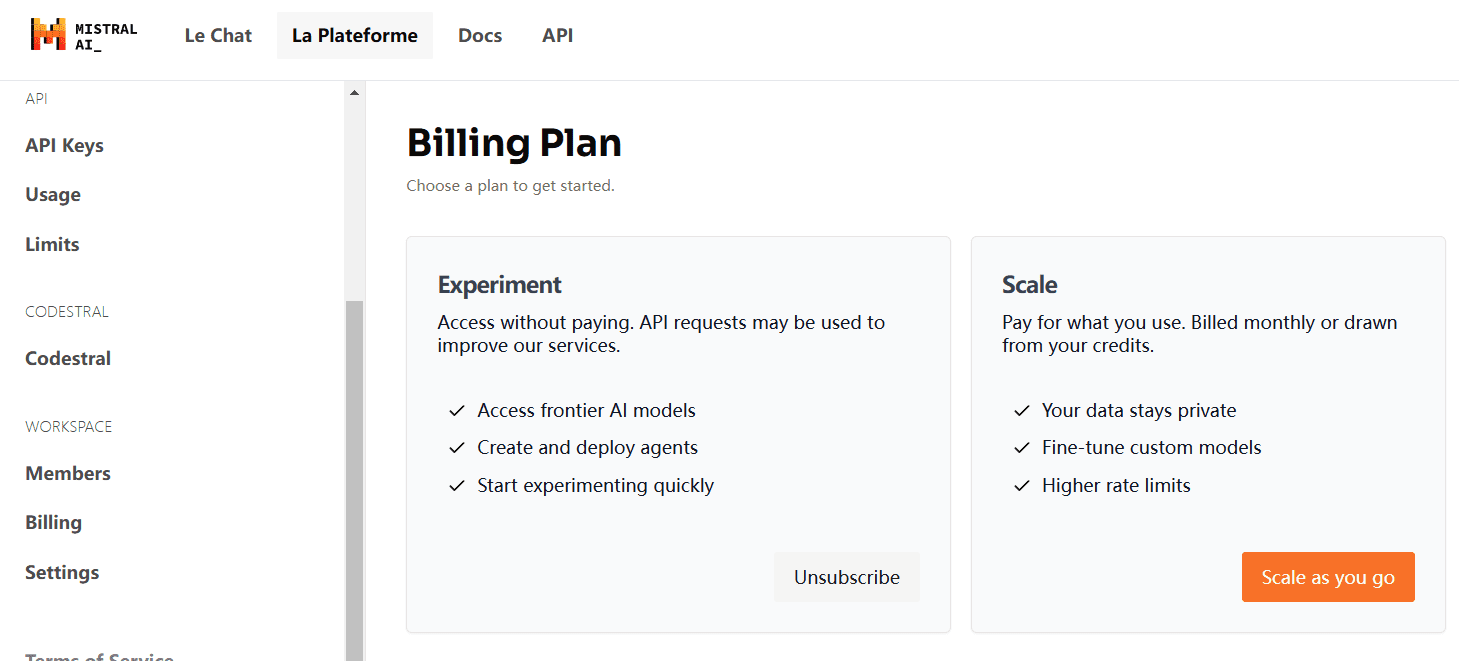Click the checkmark beside 'Start experimenting quickly'
Screen dimensions: 1459x661
coord(457,486)
